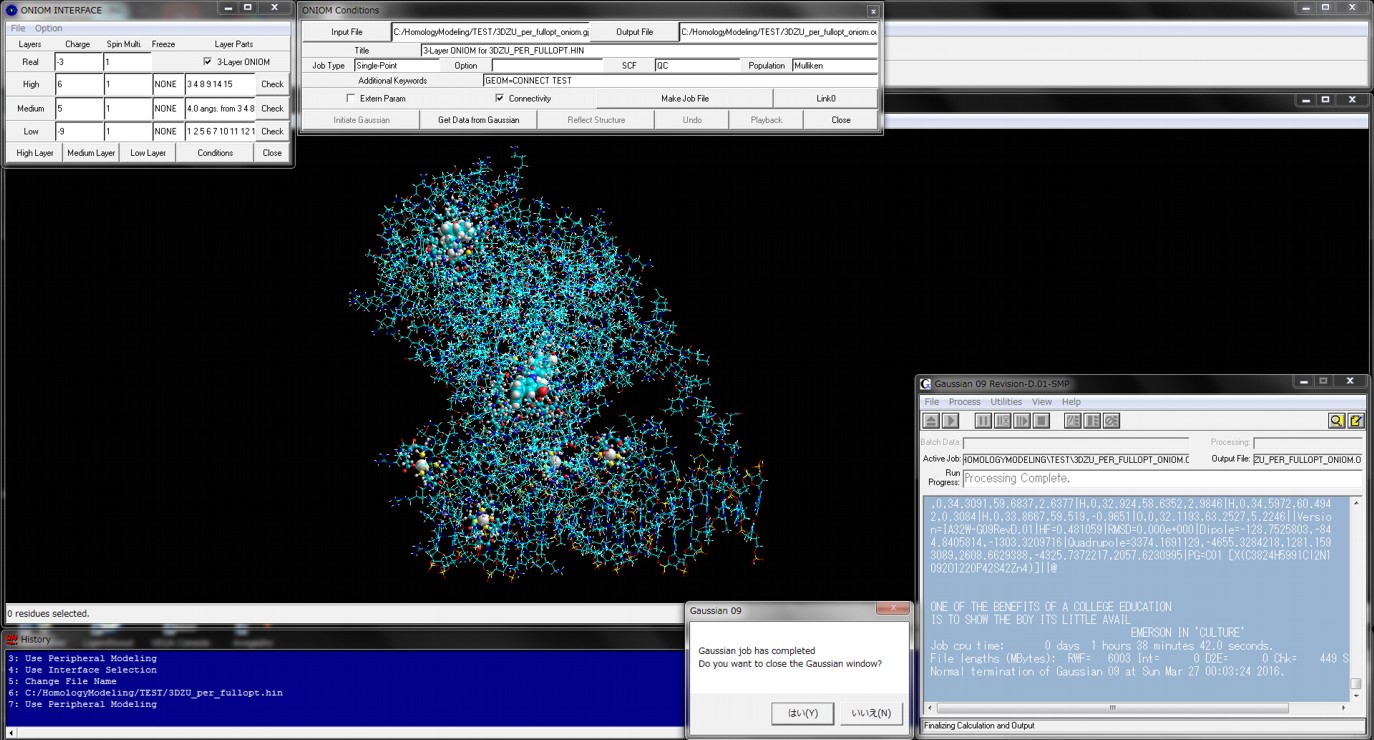Image resolution: width=1374 pixels, height=740 pixels.
Task: Click the Real layer Charge field
Action: click(x=78, y=62)
